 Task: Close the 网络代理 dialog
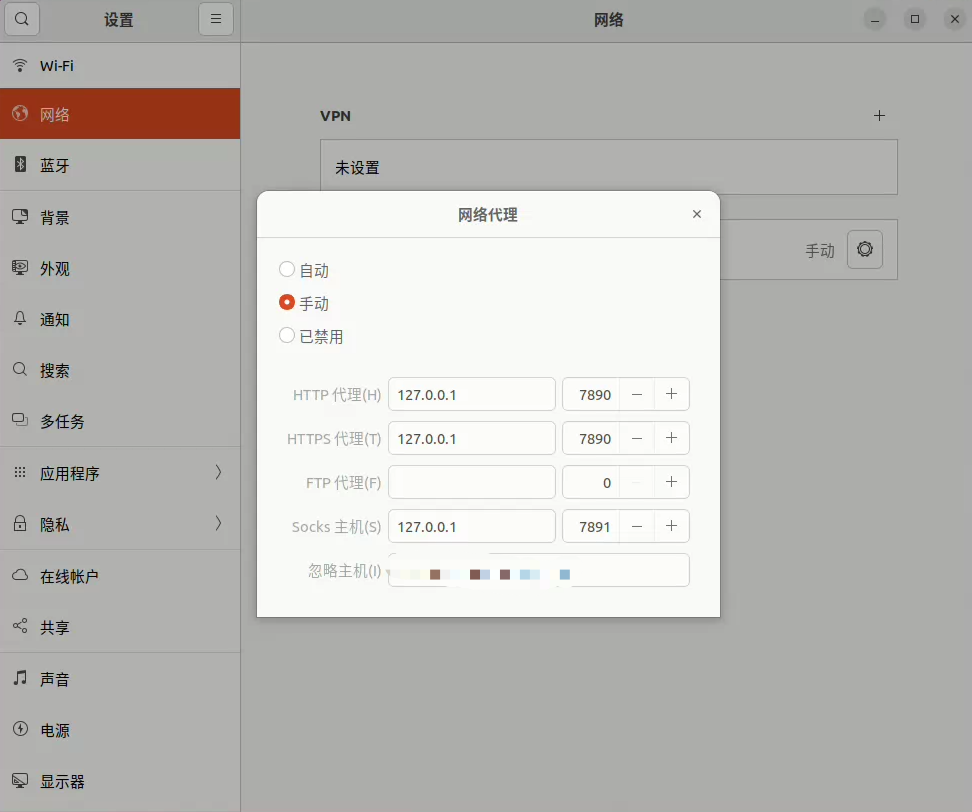tap(697, 214)
